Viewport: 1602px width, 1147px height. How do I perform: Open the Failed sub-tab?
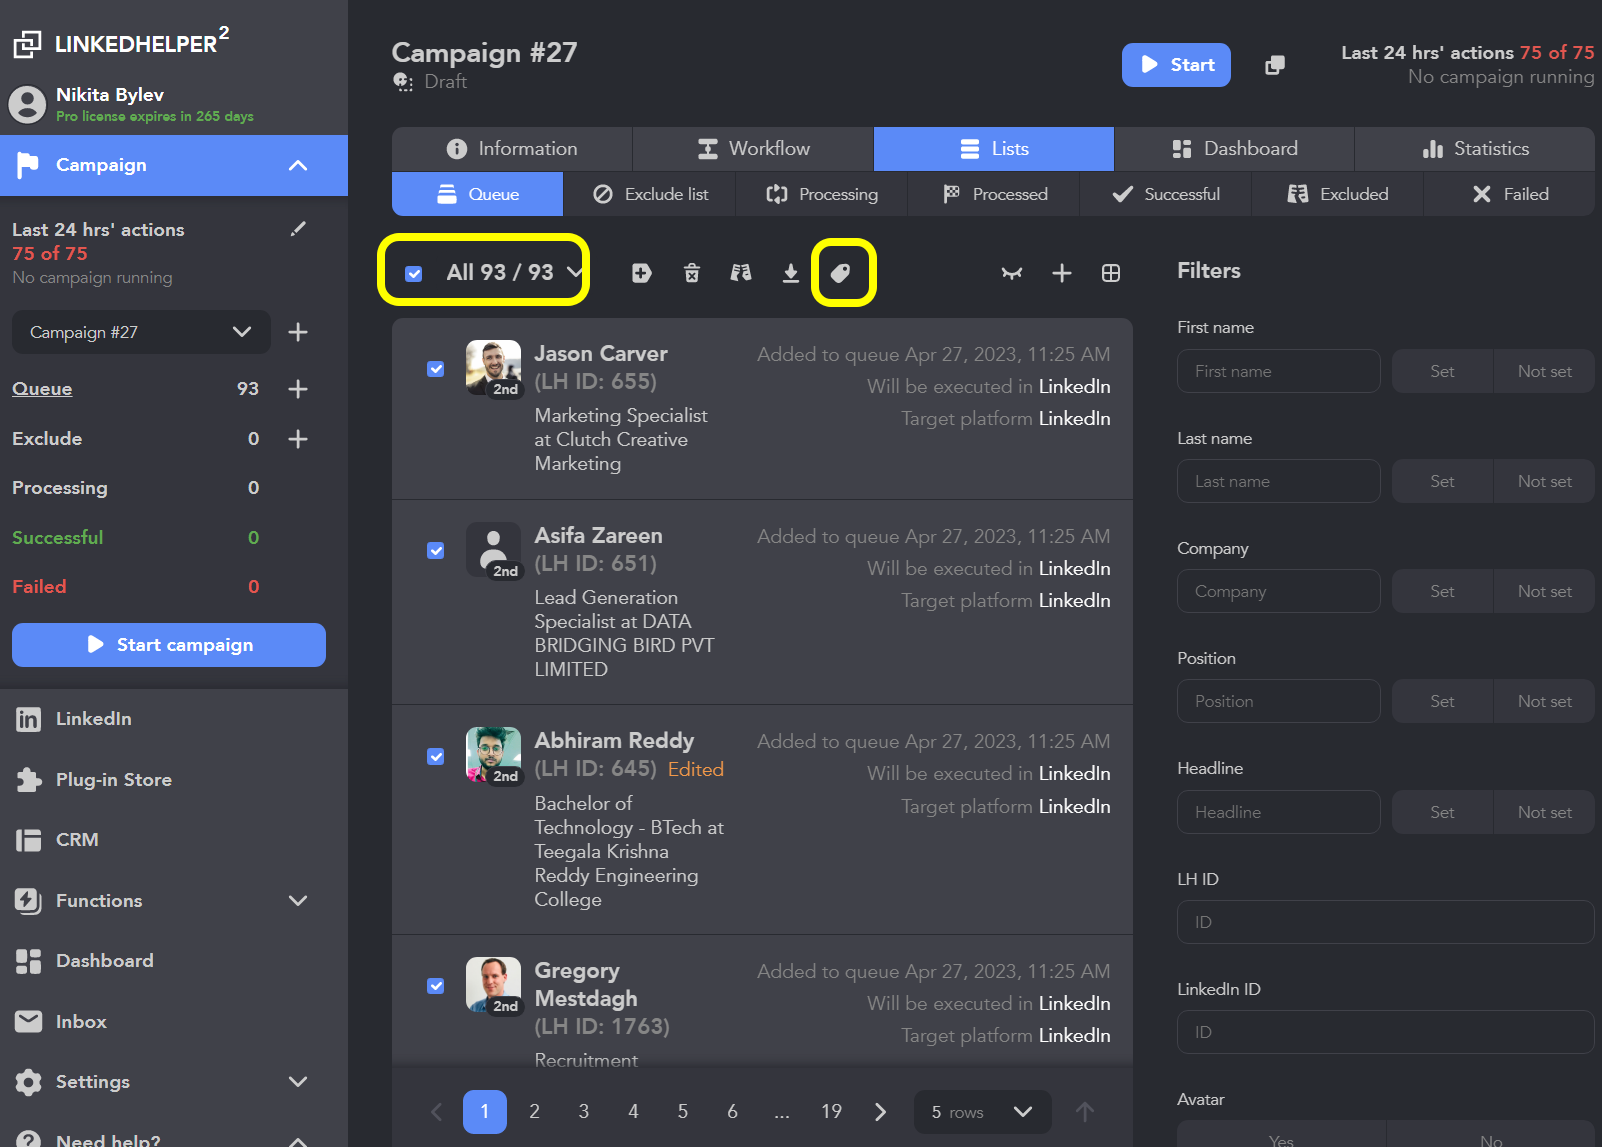point(1509,194)
